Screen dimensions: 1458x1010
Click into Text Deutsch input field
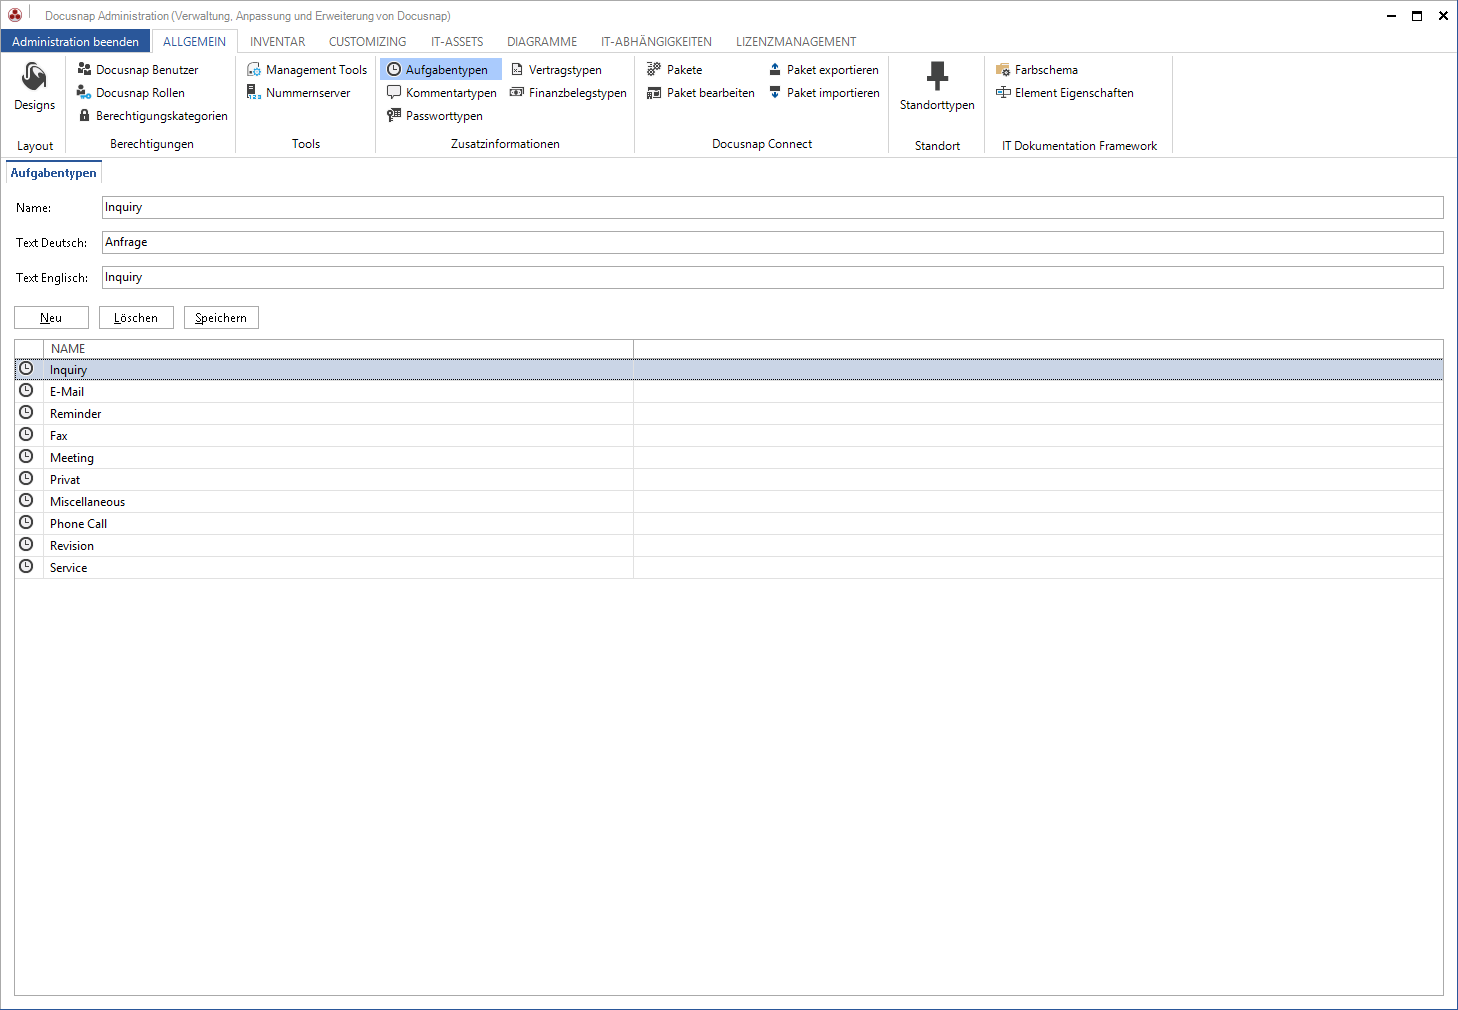(x=773, y=242)
